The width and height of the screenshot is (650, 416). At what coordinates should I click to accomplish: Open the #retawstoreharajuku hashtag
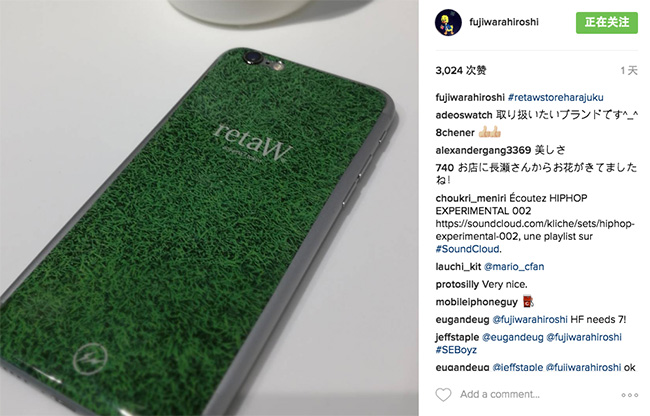555,97
